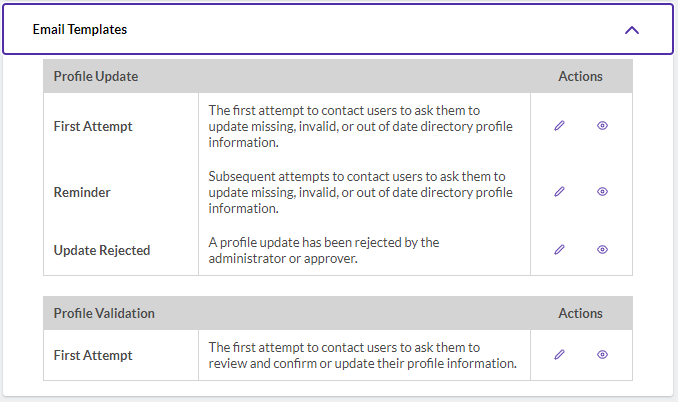Collapse the Email Templates section chevron
Viewport: 678px width, 402px height.
(x=632, y=30)
